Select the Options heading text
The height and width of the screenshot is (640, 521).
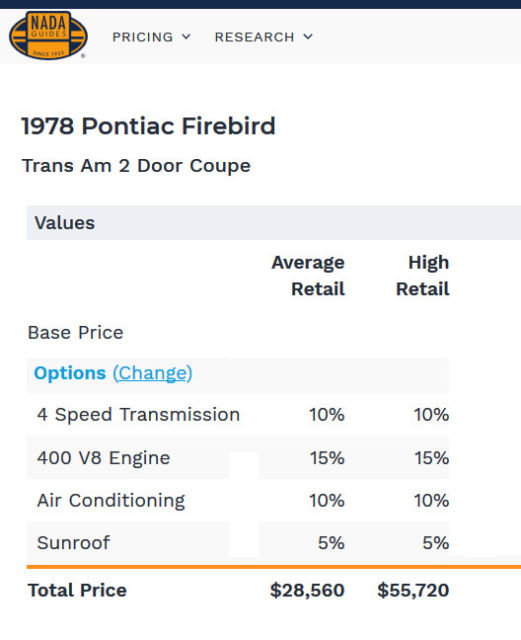[70, 373]
